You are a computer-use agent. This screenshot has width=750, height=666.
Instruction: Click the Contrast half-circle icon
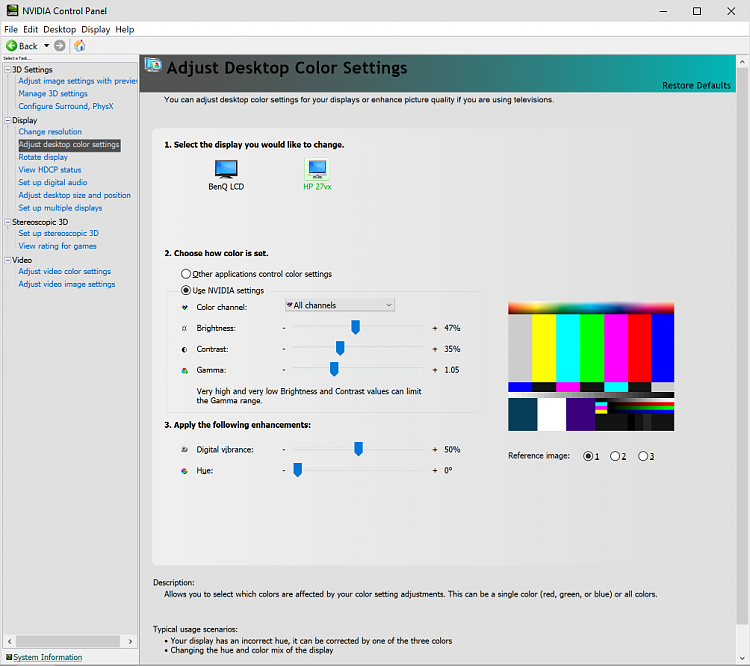[185, 349]
